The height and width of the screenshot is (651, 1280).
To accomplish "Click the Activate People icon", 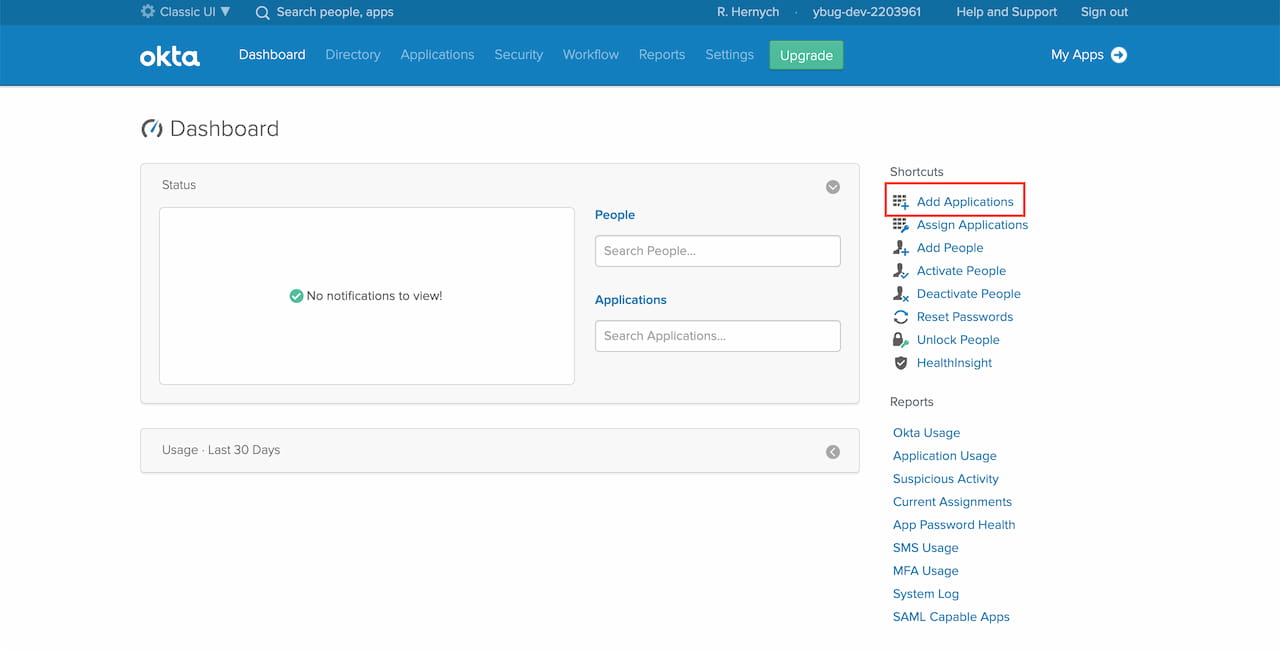I will tap(901, 271).
